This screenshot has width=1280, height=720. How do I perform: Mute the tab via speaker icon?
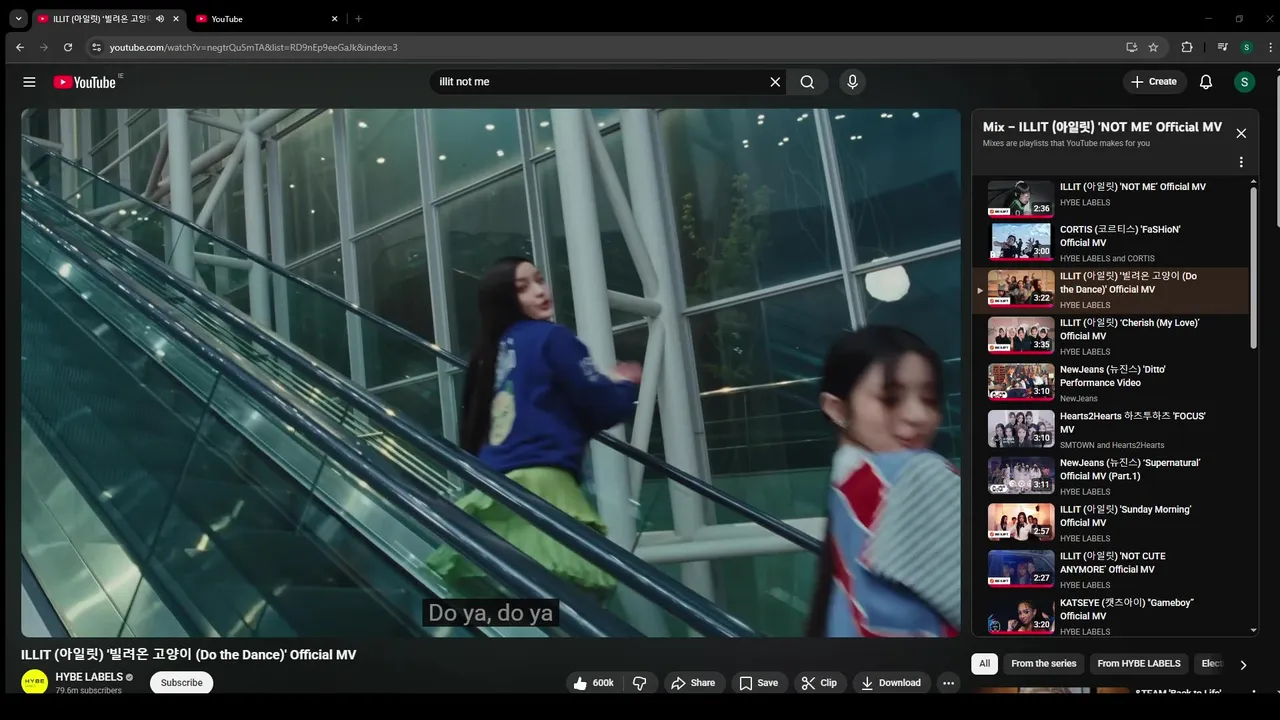[160, 19]
